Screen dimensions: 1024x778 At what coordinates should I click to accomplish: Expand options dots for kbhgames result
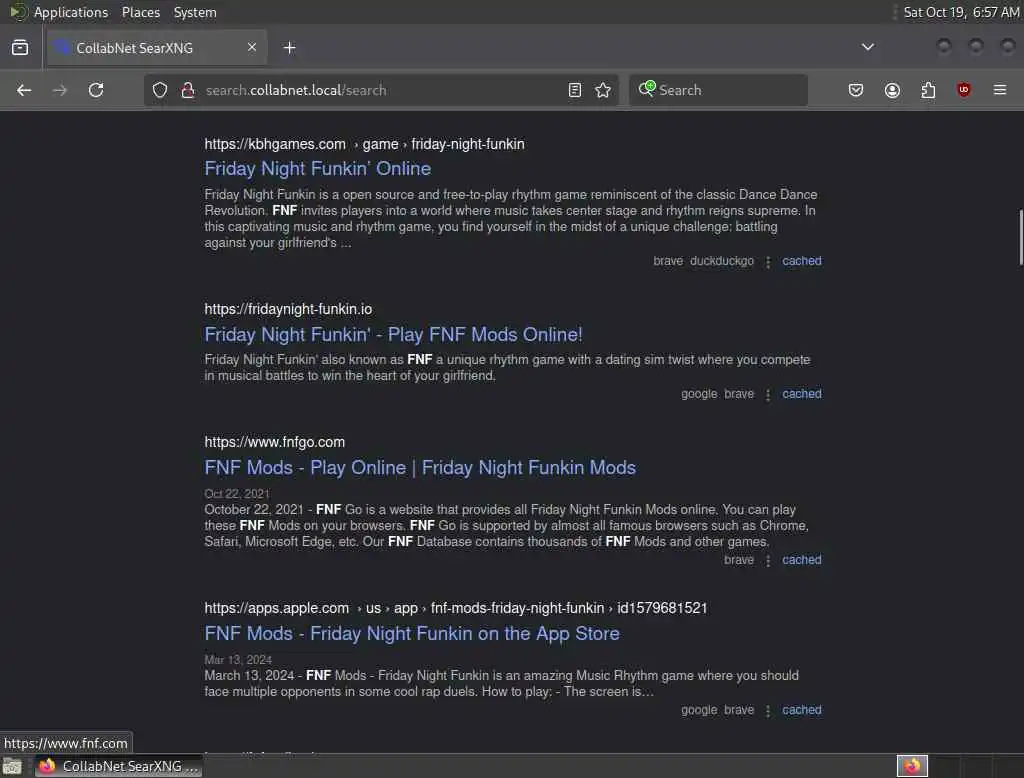768,262
